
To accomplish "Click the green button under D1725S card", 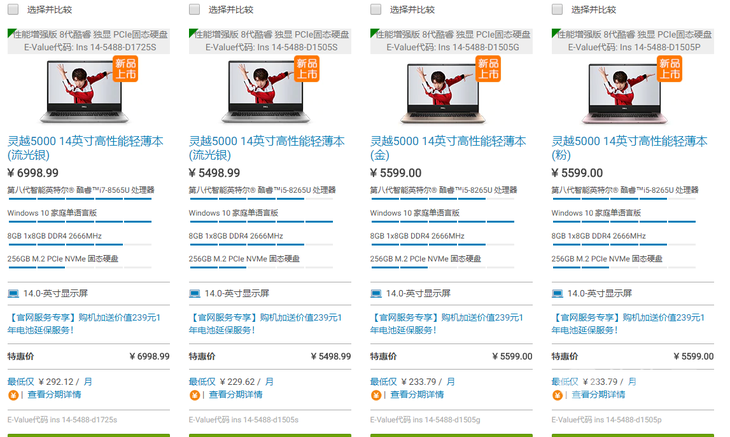I will [x=88, y=435].
